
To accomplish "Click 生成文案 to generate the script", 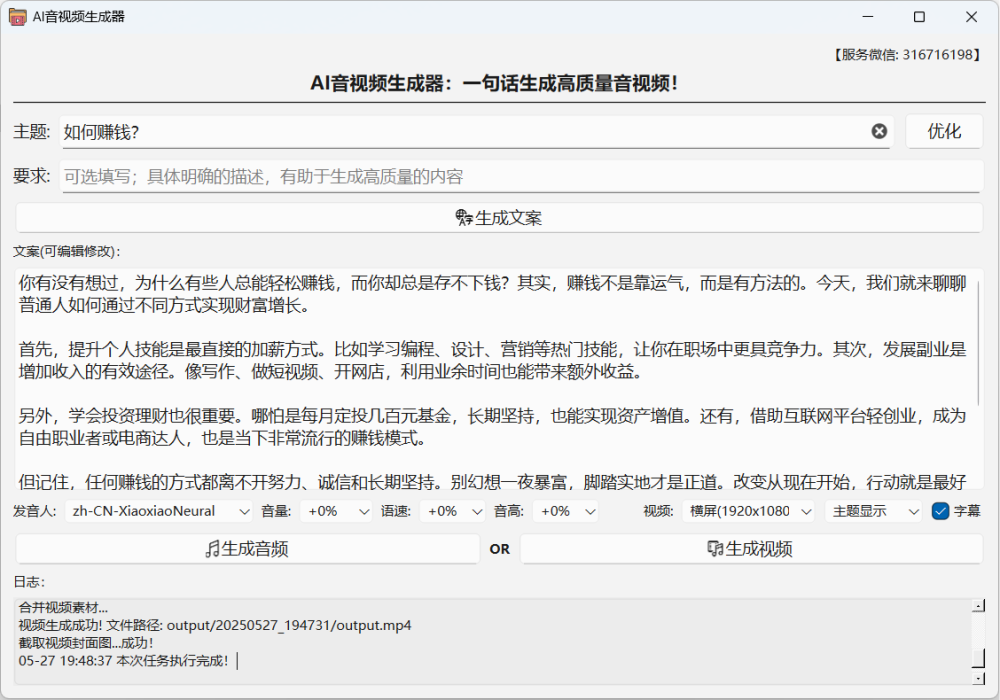I will click(x=500, y=216).
